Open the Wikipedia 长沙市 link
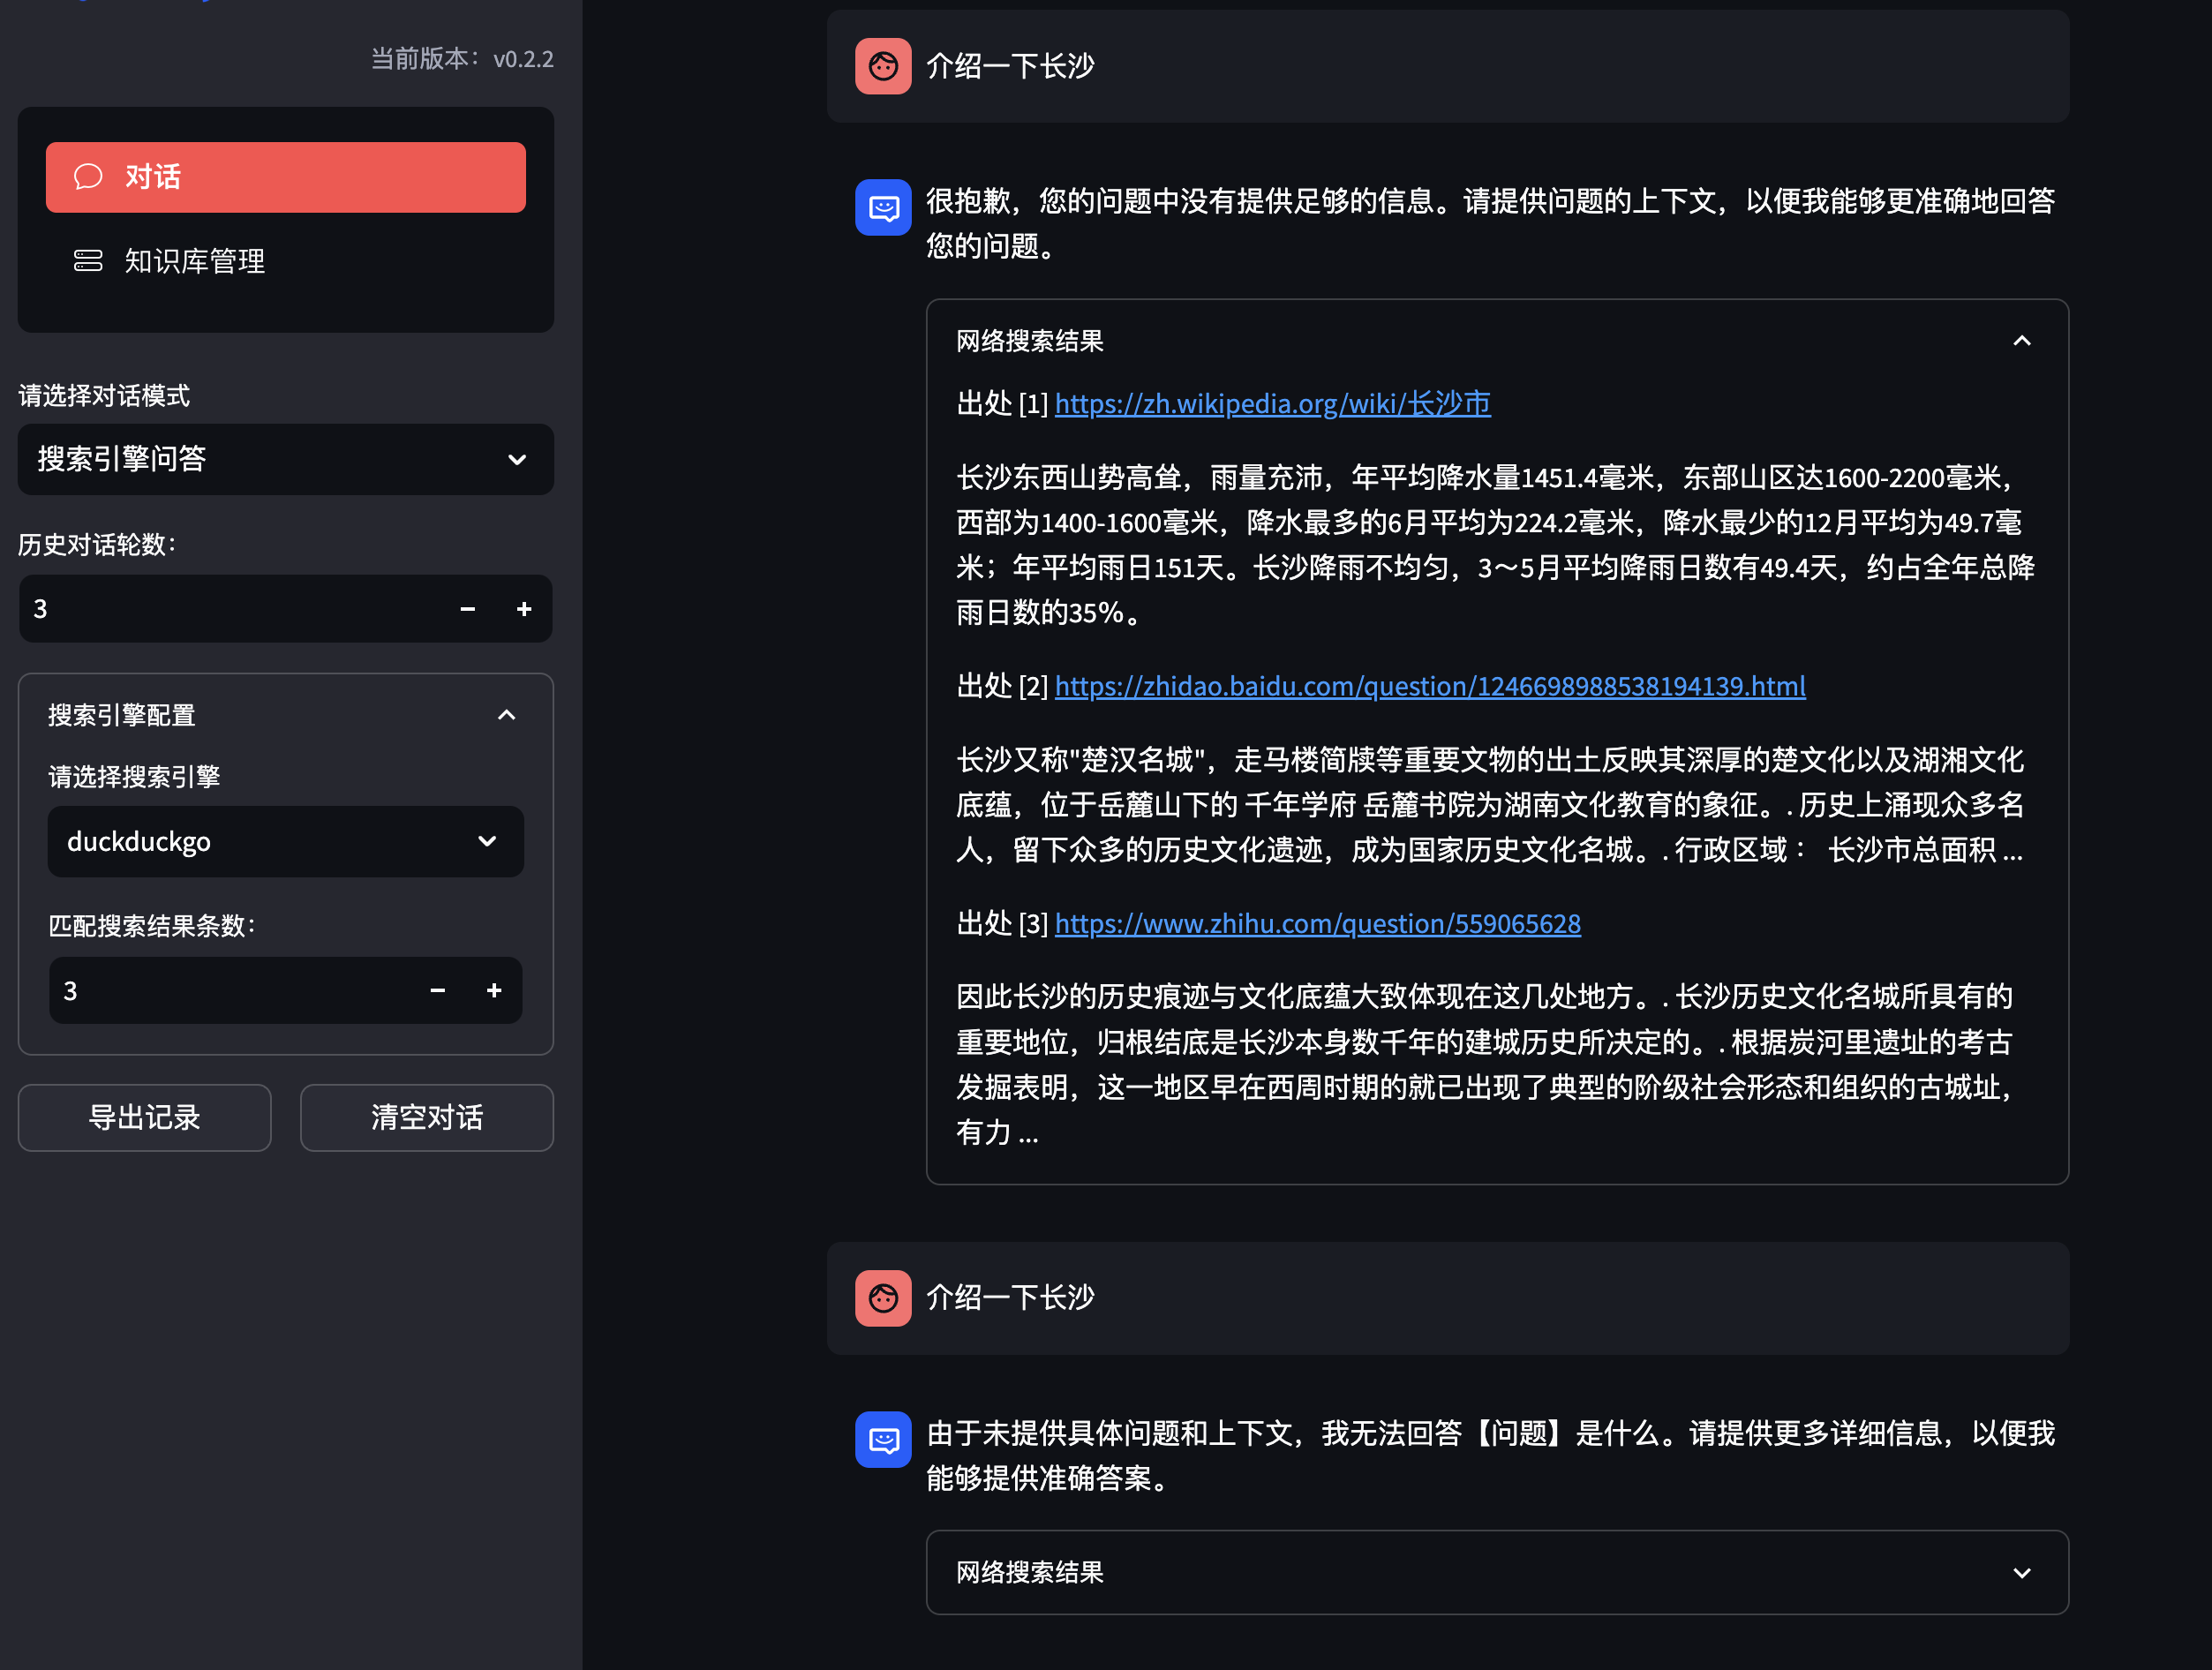Viewport: 2212px width, 1670px height. (x=1271, y=403)
